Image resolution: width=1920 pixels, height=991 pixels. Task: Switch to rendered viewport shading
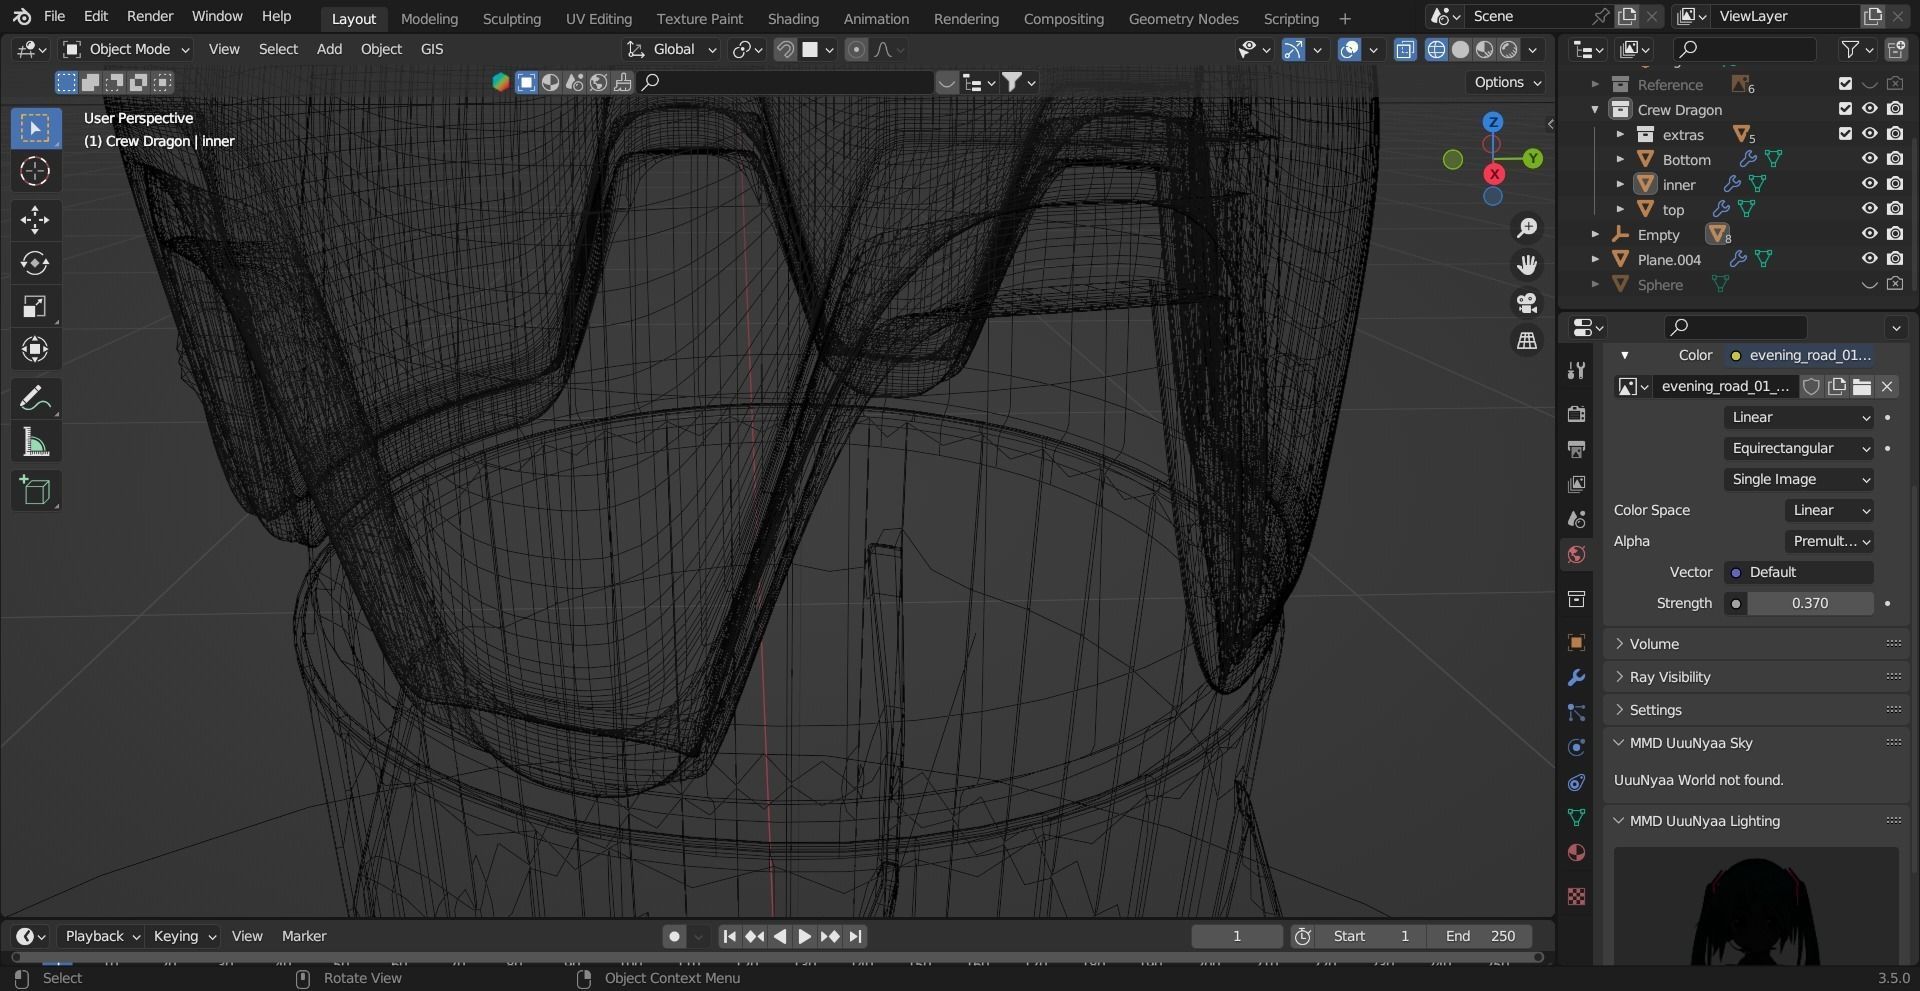[x=1509, y=49]
